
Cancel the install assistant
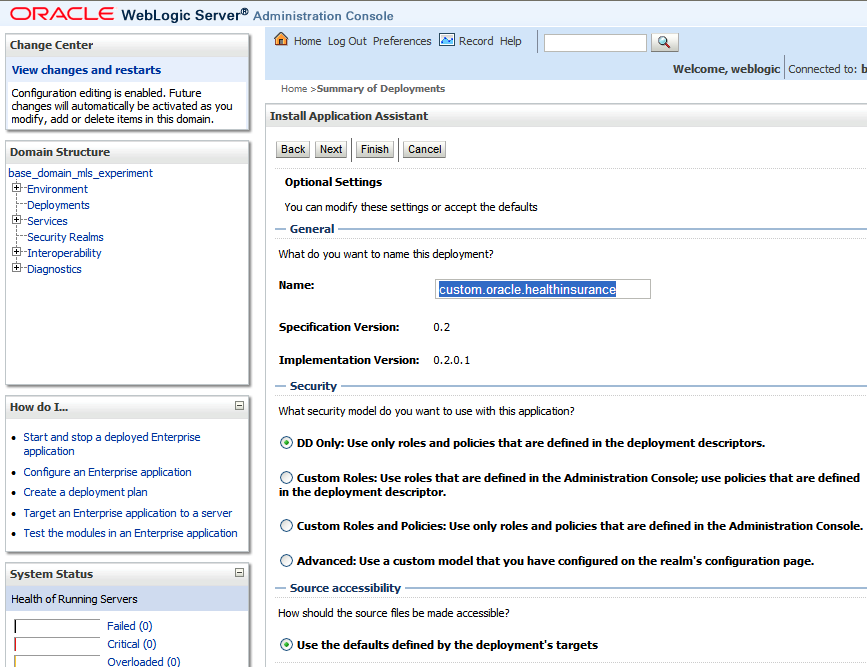tap(425, 149)
